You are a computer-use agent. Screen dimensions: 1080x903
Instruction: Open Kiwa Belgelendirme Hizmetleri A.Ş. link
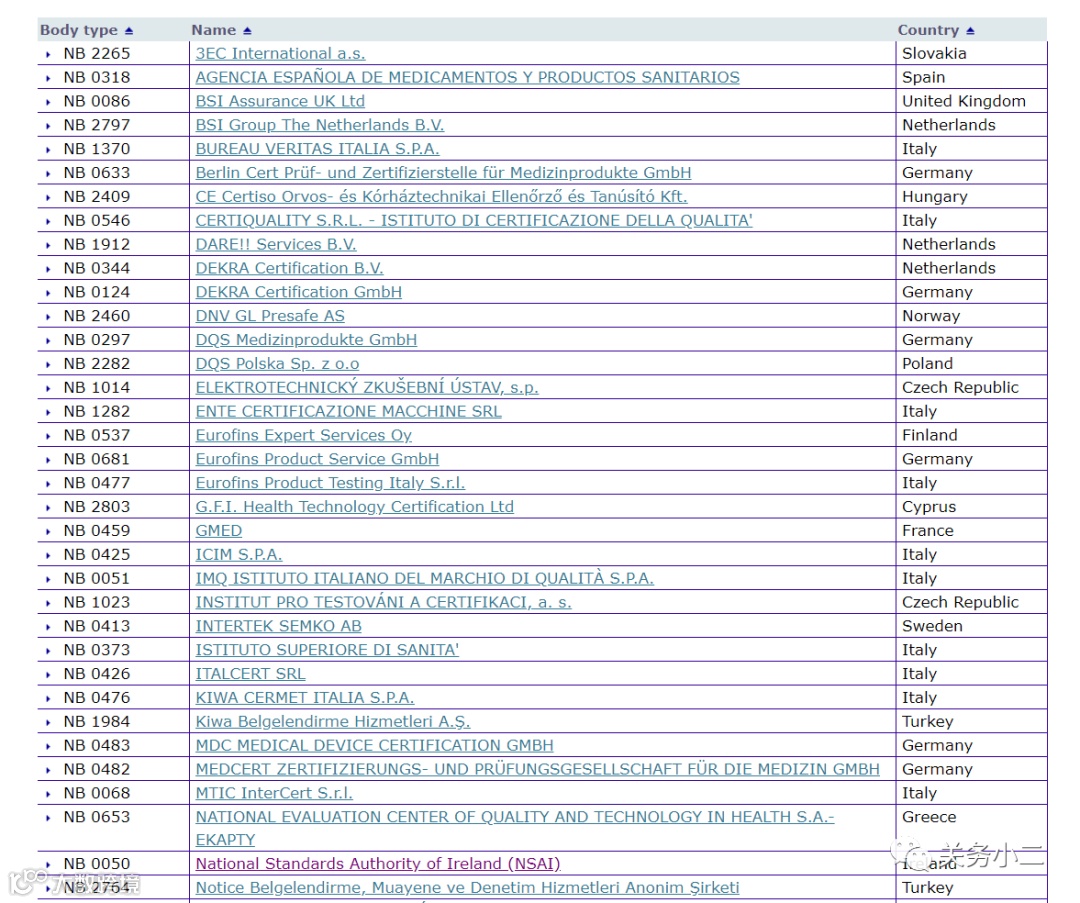(x=333, y=723)
